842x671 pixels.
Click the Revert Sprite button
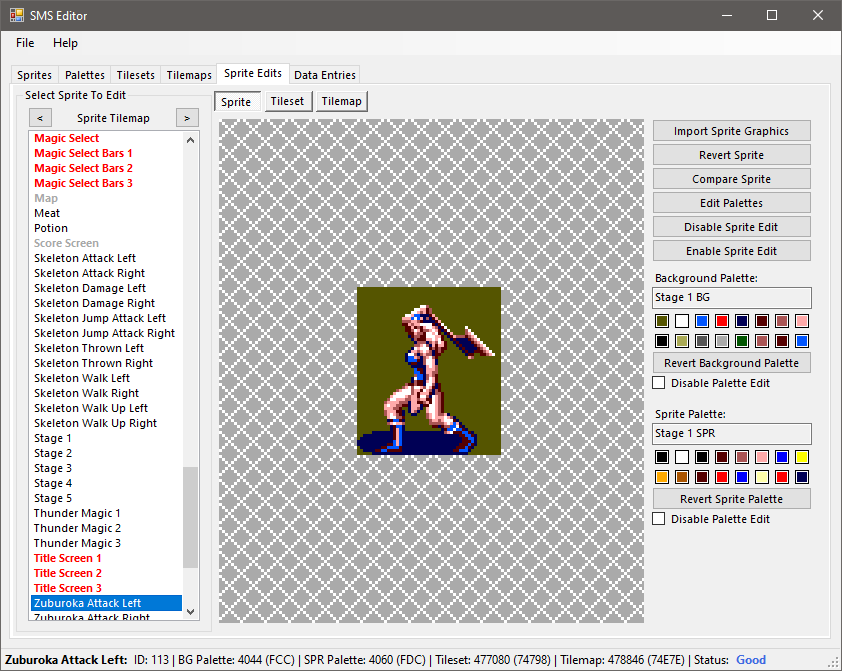click(x=731, y=155)
